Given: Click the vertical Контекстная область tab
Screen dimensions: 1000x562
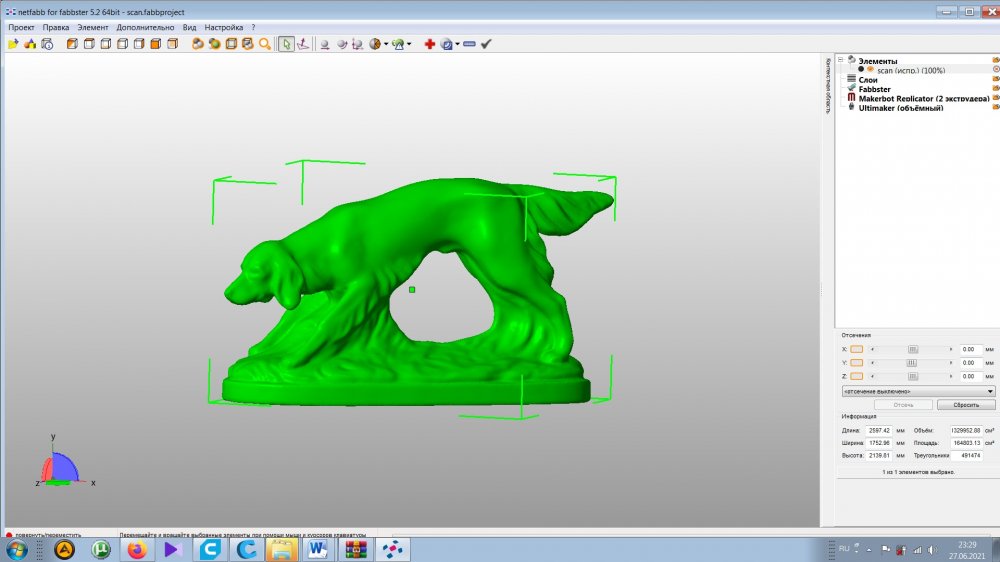Looking at the screenshot, I should [x=828, y=86].
